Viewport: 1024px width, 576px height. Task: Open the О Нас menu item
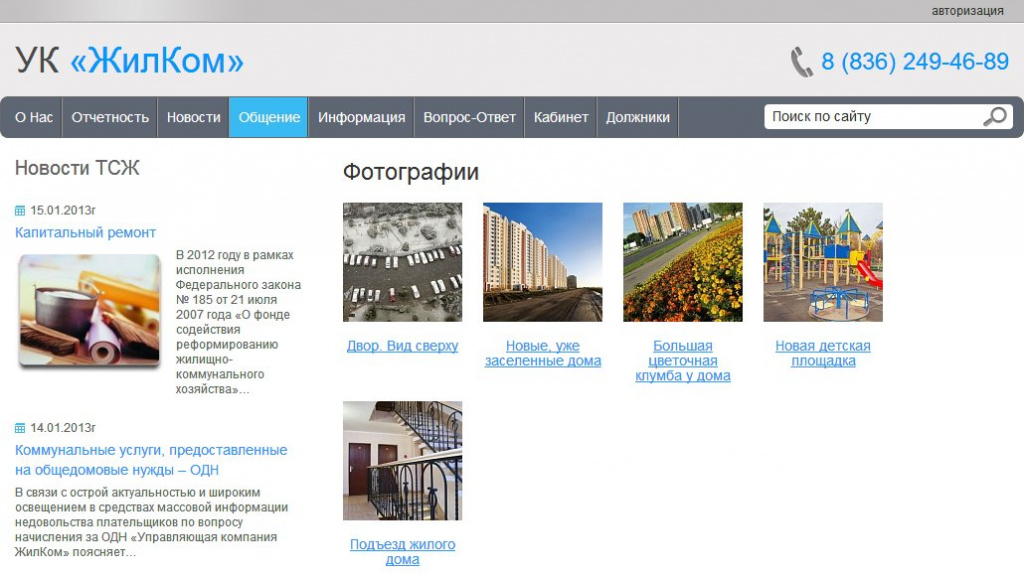pyautogui.click(x=34, y=117)
